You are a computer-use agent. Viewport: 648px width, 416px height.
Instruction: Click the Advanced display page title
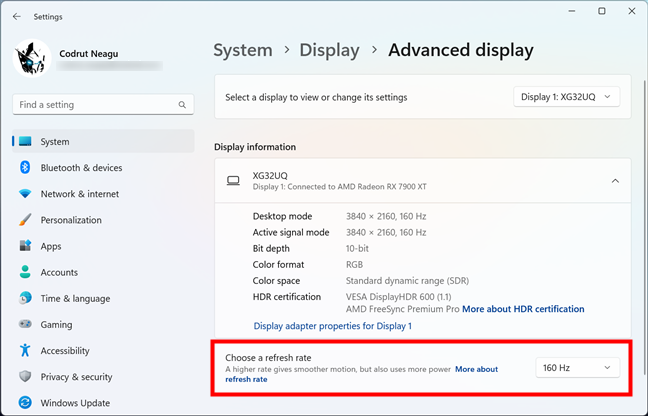[x=461, y=50]
